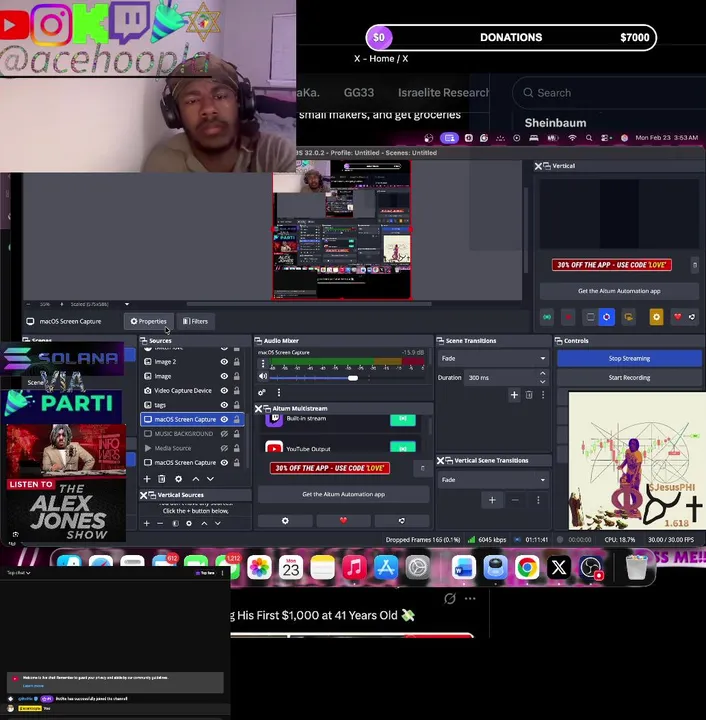
Task: Click Get the Aitum Automation app in Vertical
Action: tap(619, 291)
